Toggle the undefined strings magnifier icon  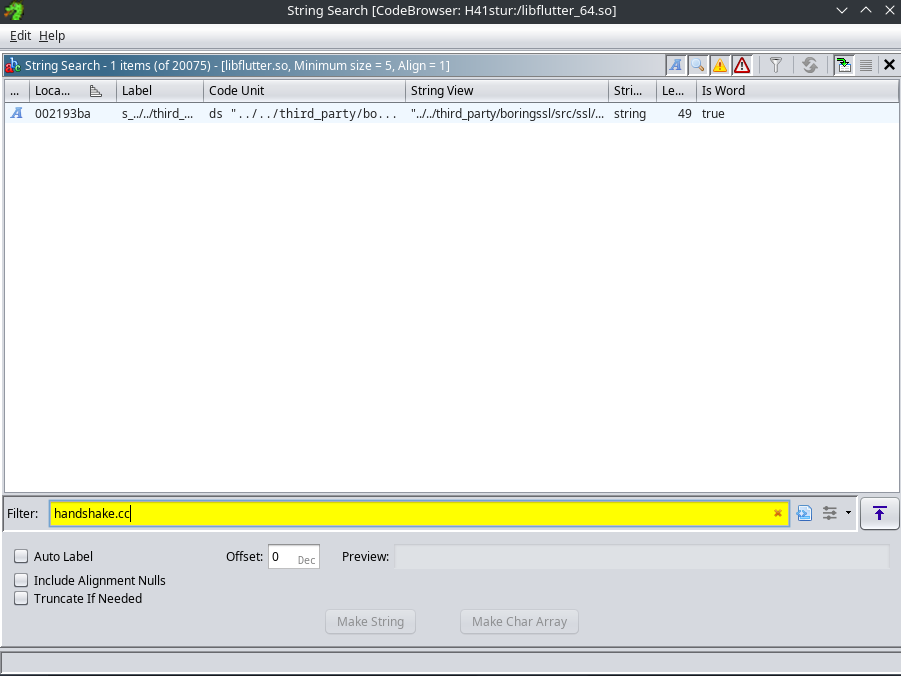[698, 65]
